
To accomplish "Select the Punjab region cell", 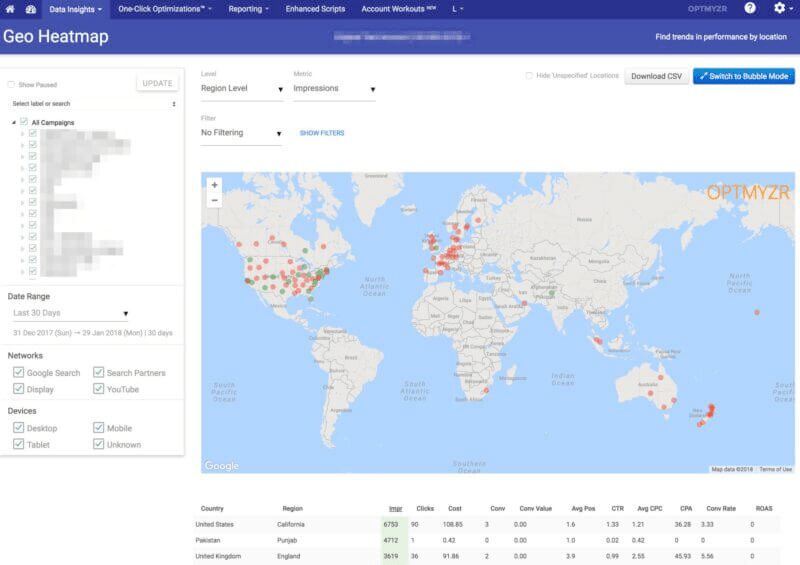I will (287, 540).
